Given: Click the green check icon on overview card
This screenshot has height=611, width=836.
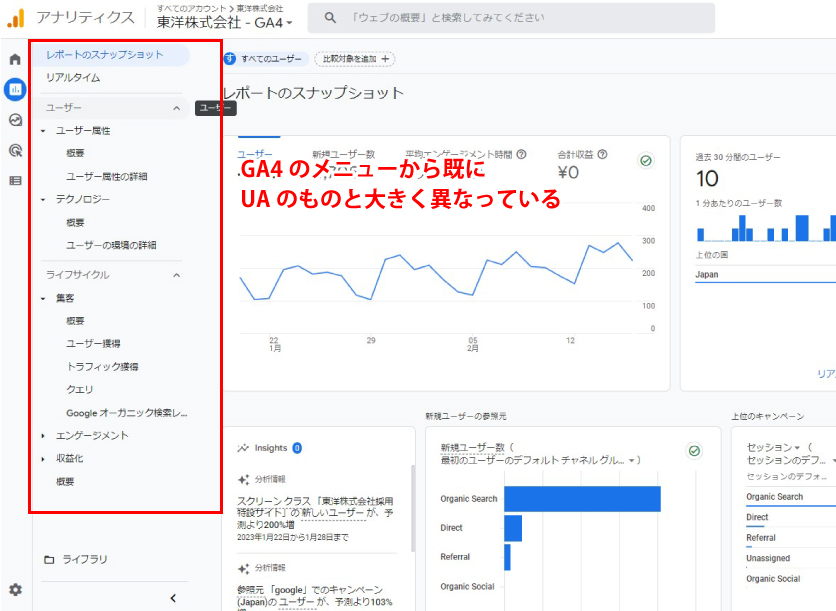Looking at the screenshot, I should pyautogui.click(x=645, y=161).
